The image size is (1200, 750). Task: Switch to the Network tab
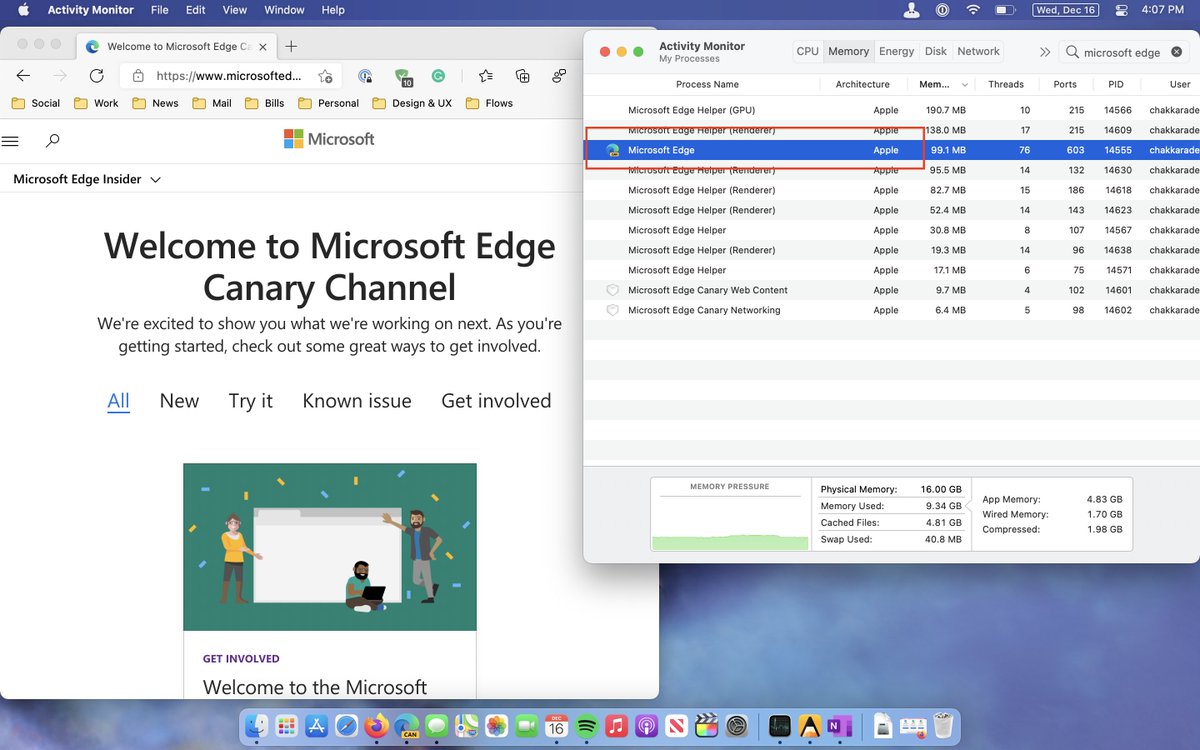[978, 51]
